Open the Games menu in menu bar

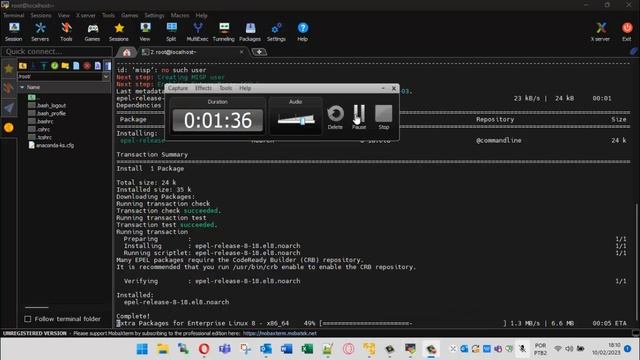129,15
